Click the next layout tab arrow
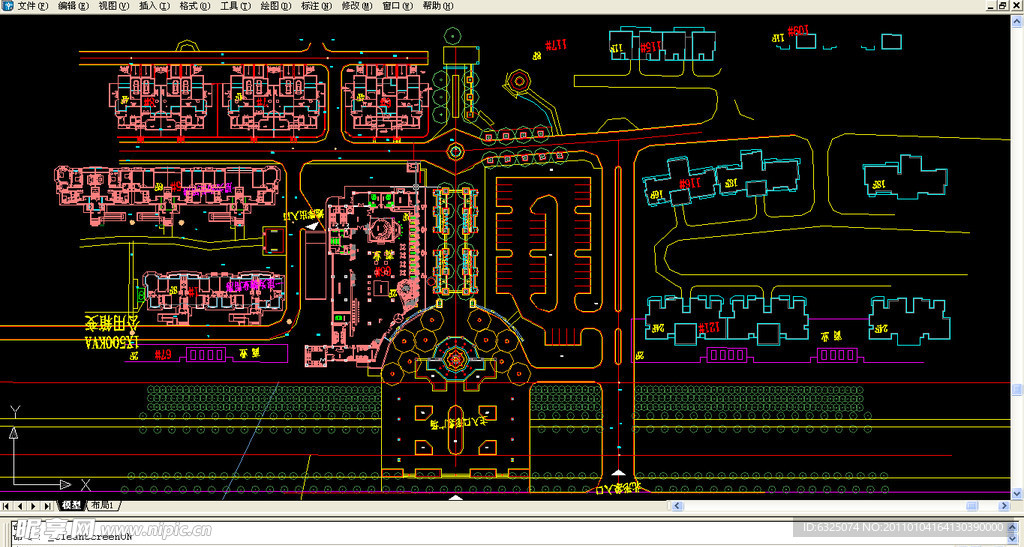1024x547 pixels. pyautogui.click(x=34, y=506)
